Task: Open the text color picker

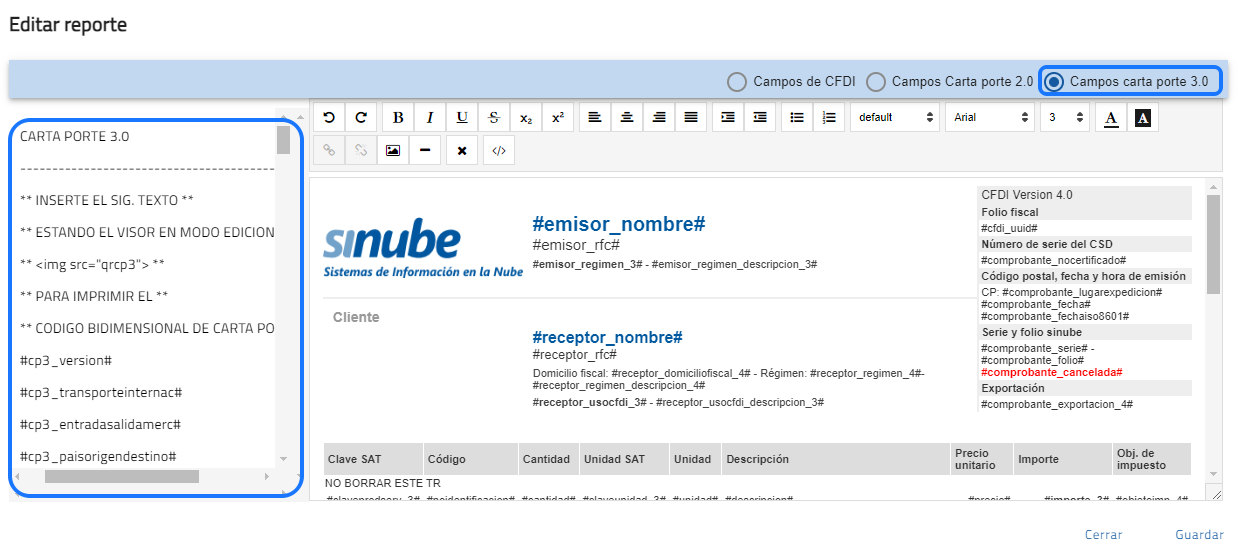Action: point(1111,117)
